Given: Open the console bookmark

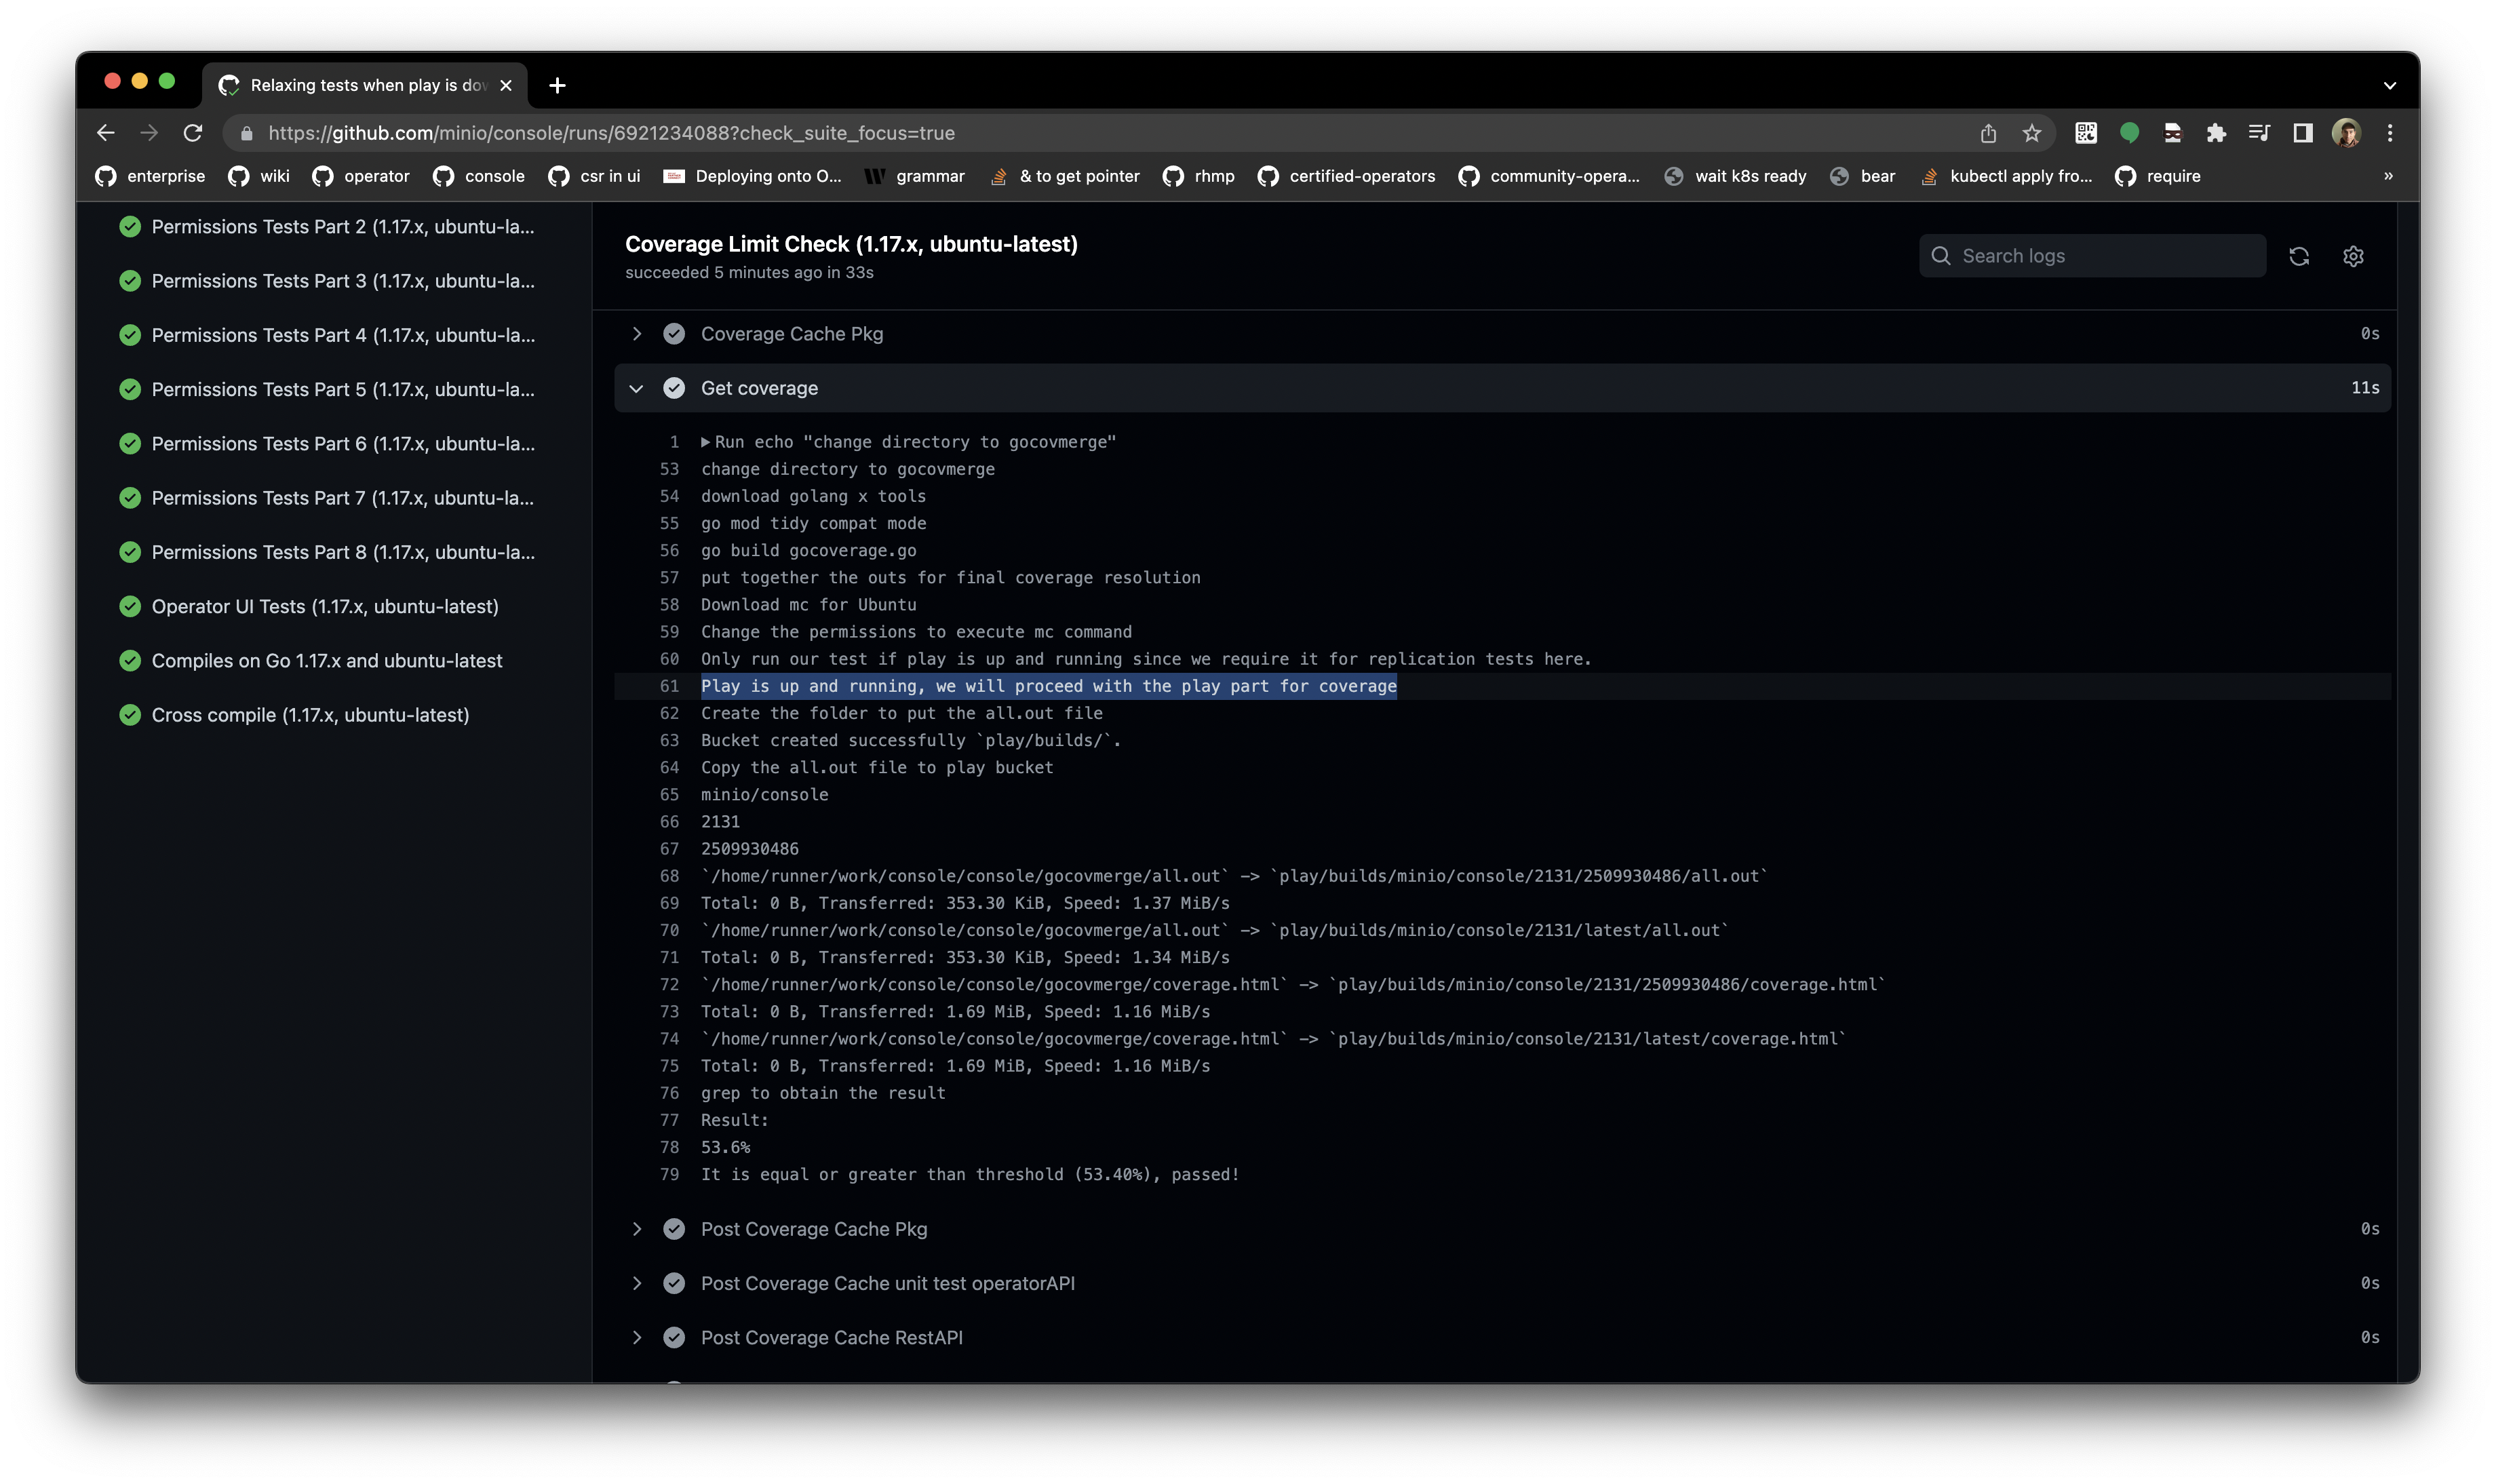Looking at the screenshot, I should click(x=479, y=176).
